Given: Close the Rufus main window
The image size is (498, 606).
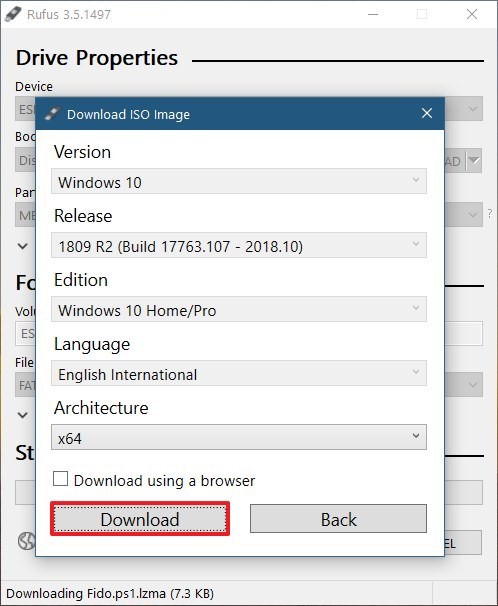Looking at the screenshot, I should 472,14.
